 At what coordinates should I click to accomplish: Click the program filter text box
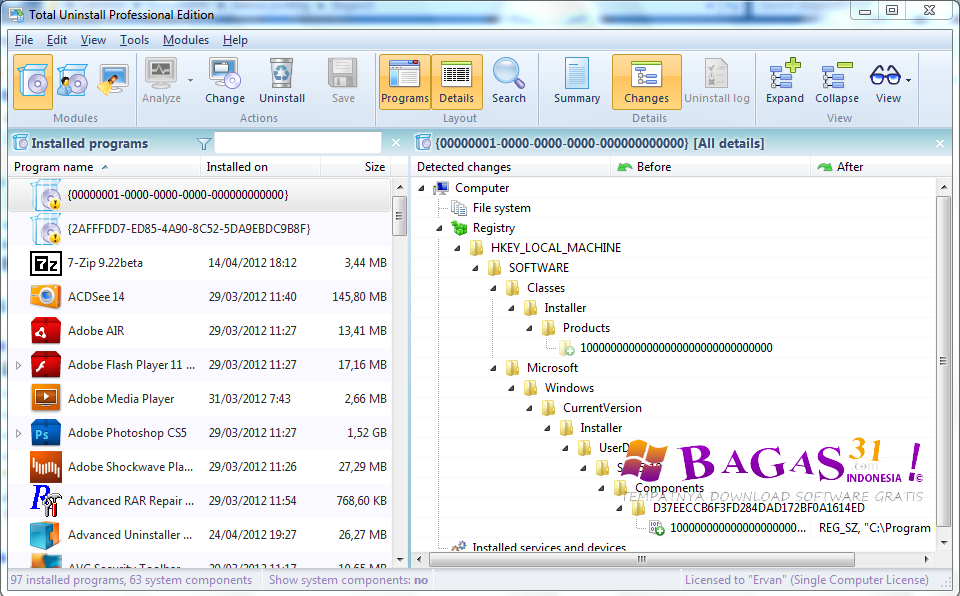coord(298,143)
